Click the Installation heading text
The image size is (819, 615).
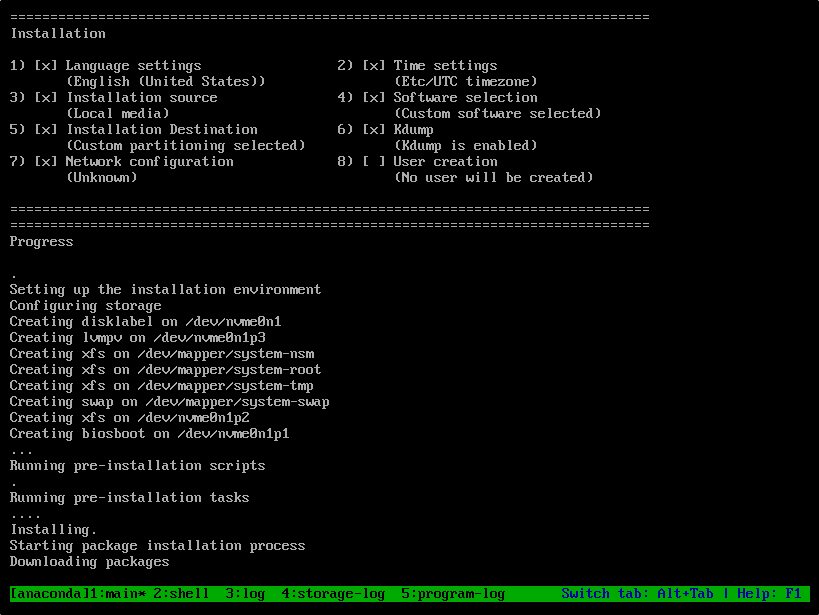tap(57, 33)
